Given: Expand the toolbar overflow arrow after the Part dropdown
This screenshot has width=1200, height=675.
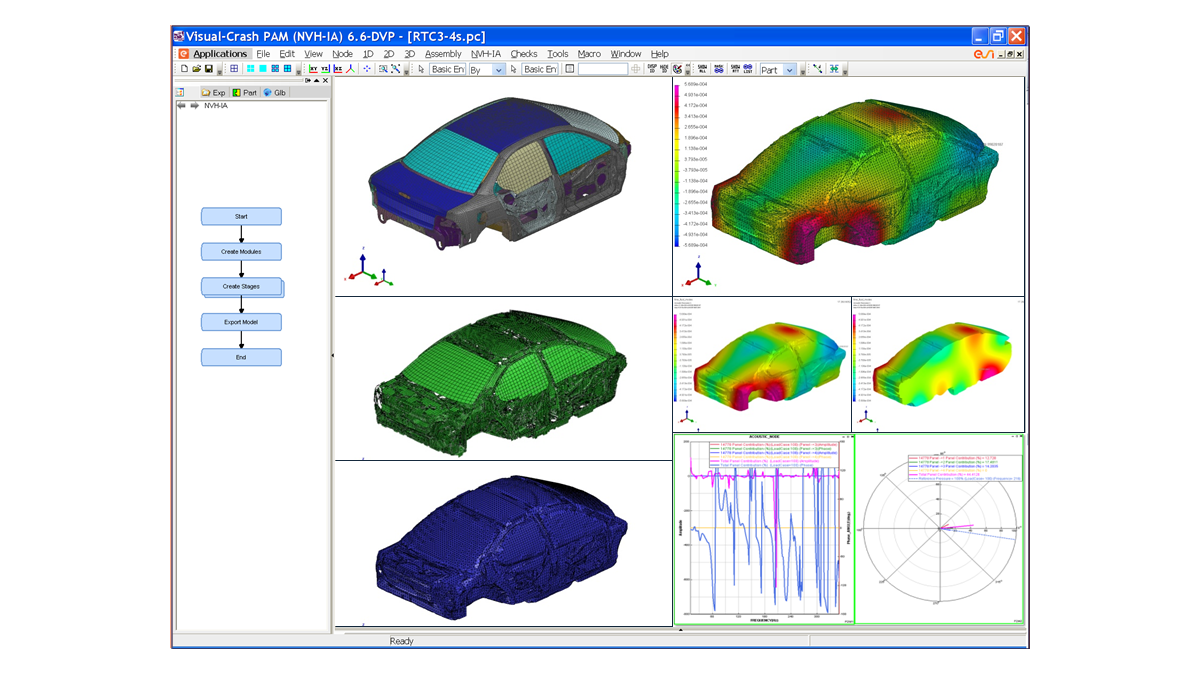Looking at the screenshot, I should (x=803, y=70).
